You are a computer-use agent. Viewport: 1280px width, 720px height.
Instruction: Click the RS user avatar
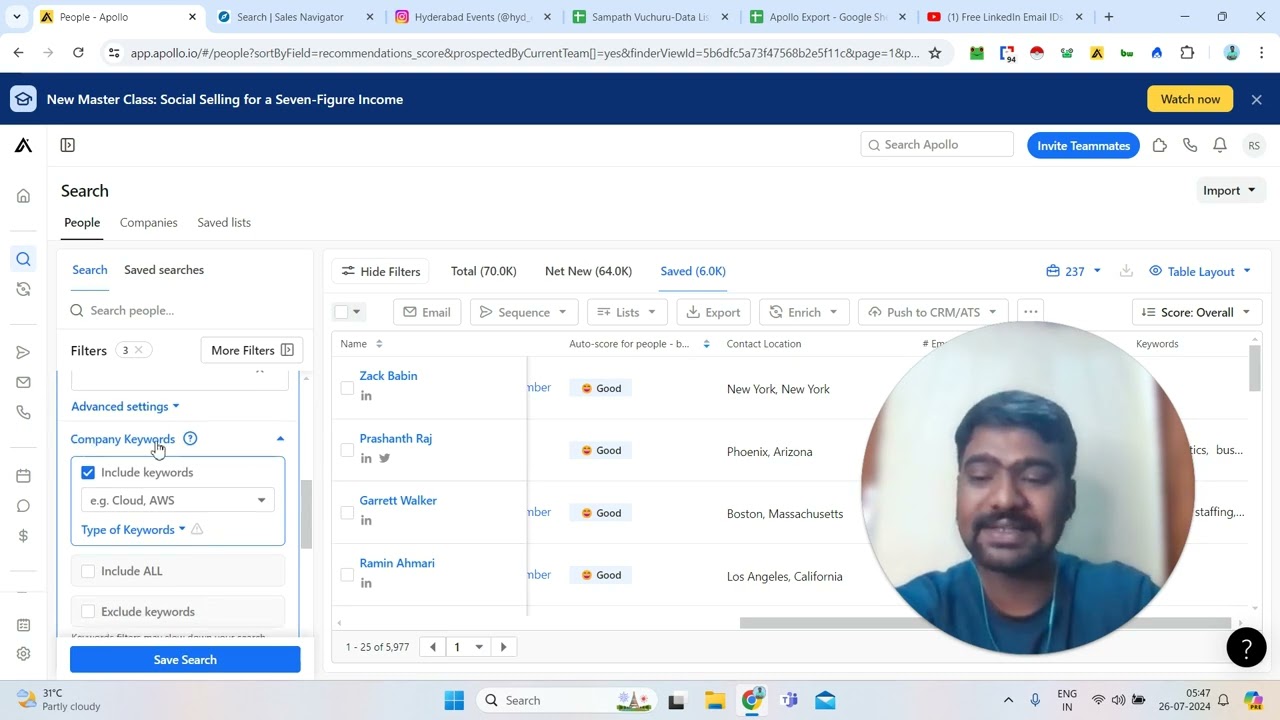[x=1253, y=145]
